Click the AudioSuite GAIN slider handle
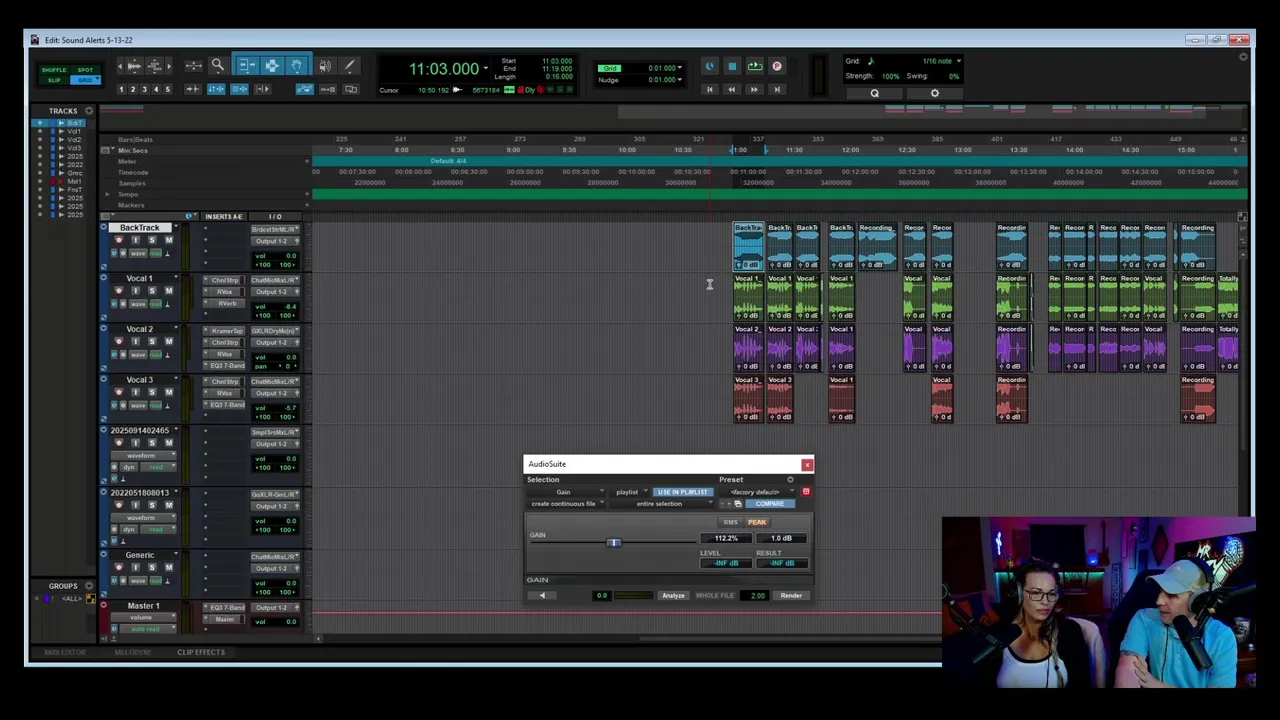The width and height of the screenshot is (1280, 720). [x=614, y=542]
